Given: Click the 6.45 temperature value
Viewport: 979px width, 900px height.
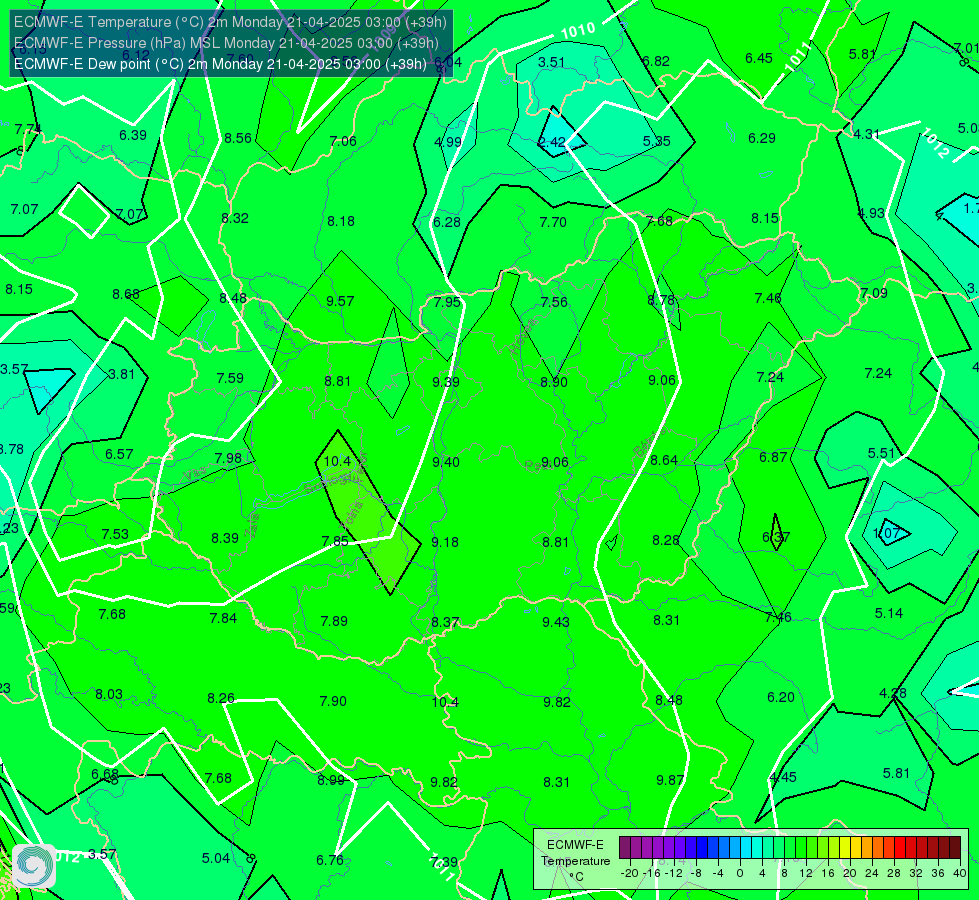Looking at the screenshot, I should point(759,58).
